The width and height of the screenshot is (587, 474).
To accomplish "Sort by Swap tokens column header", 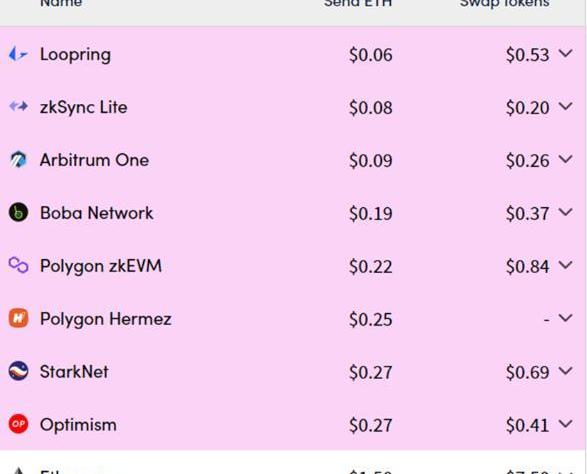I will pyautogui.click(x=504, y=3).
